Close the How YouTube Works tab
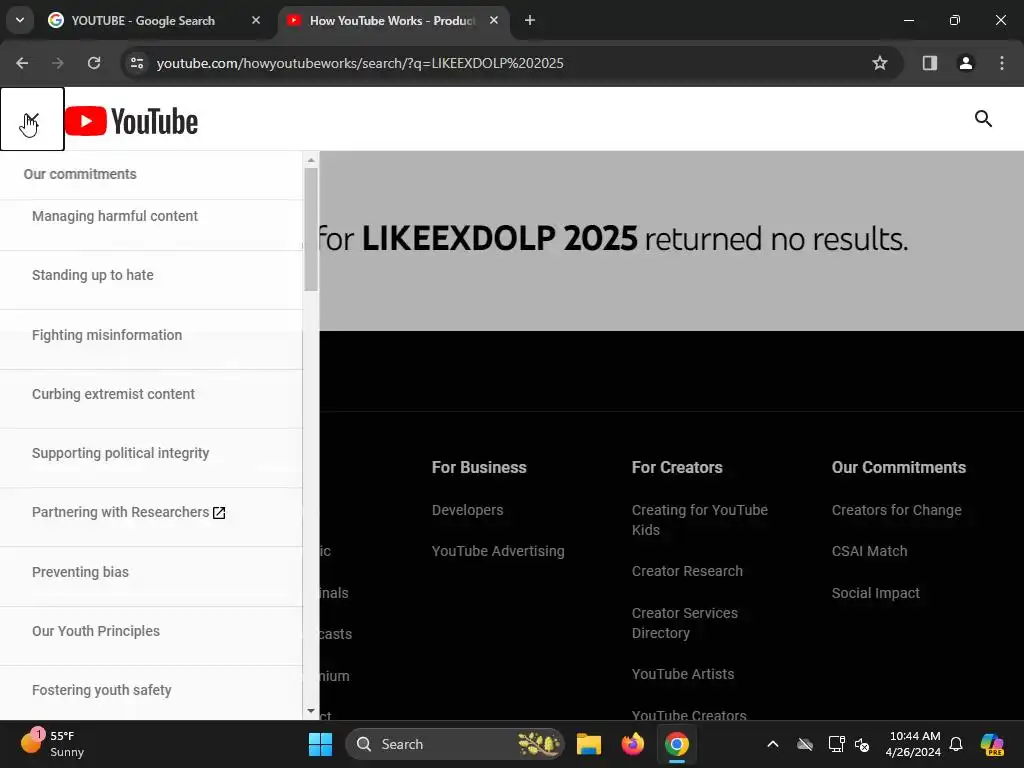Image resolution: width=1024 pixels, height=768 pixels. [x=494, y=20]
